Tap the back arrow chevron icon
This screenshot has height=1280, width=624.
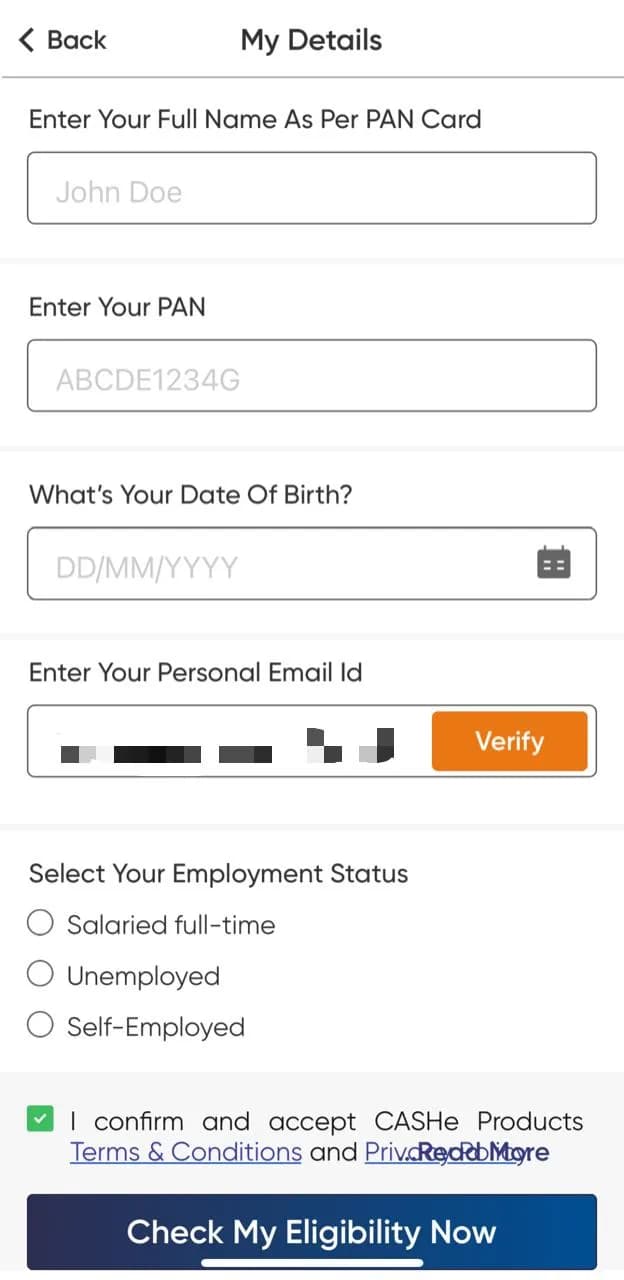point(24,39)
